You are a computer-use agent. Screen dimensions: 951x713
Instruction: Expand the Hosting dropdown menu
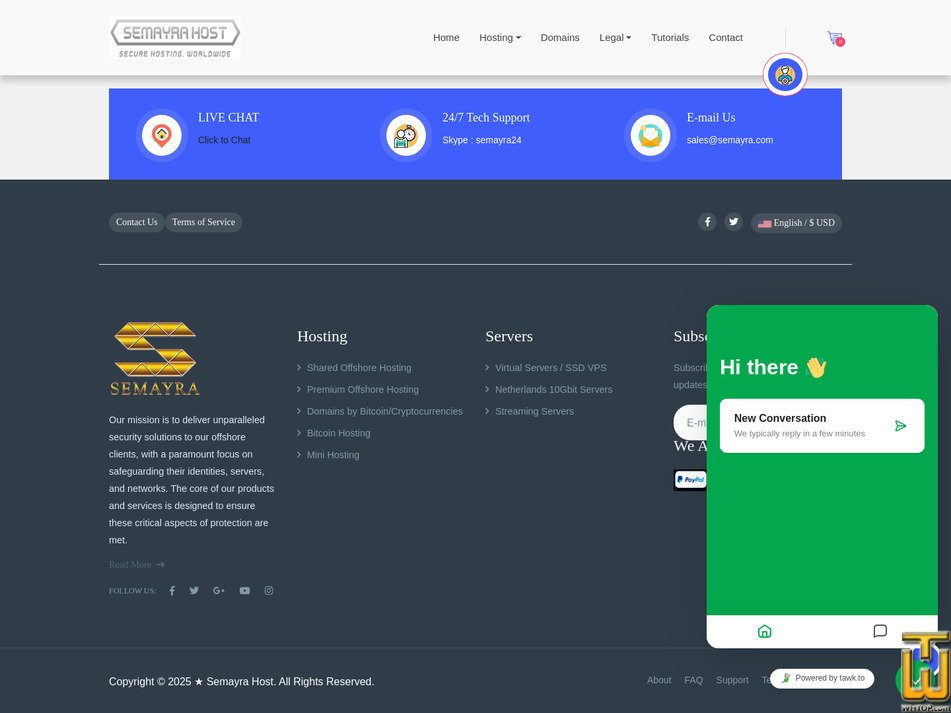(x=499, y=38)
